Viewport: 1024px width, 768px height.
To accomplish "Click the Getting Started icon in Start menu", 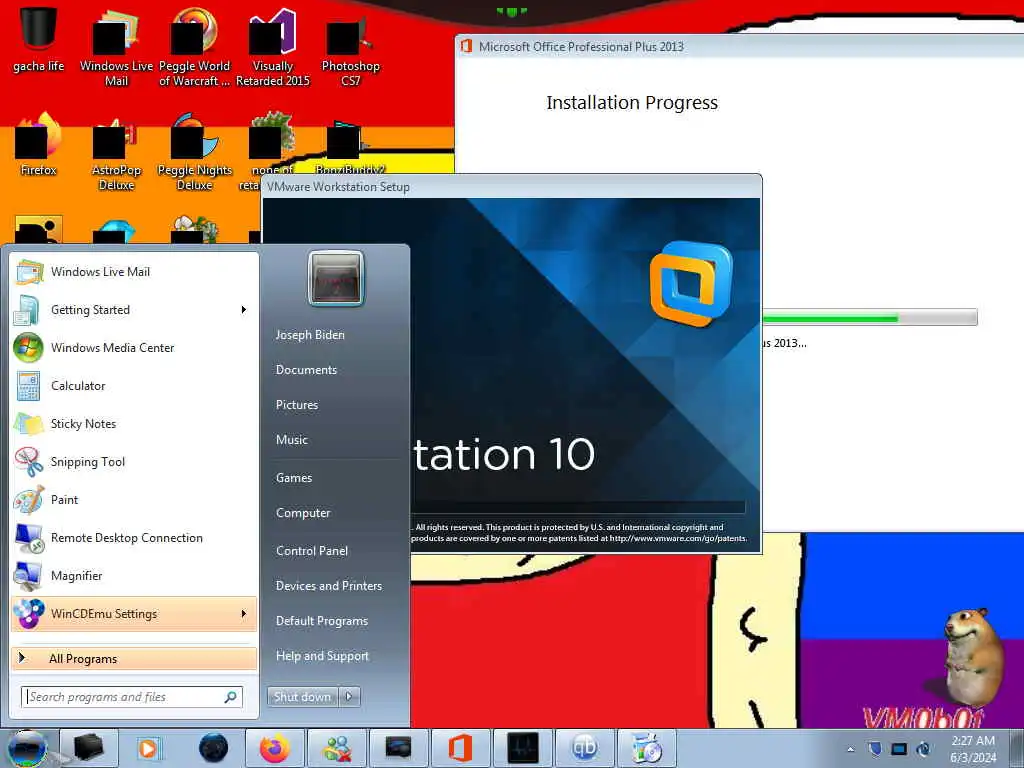I will pos(27,310).
